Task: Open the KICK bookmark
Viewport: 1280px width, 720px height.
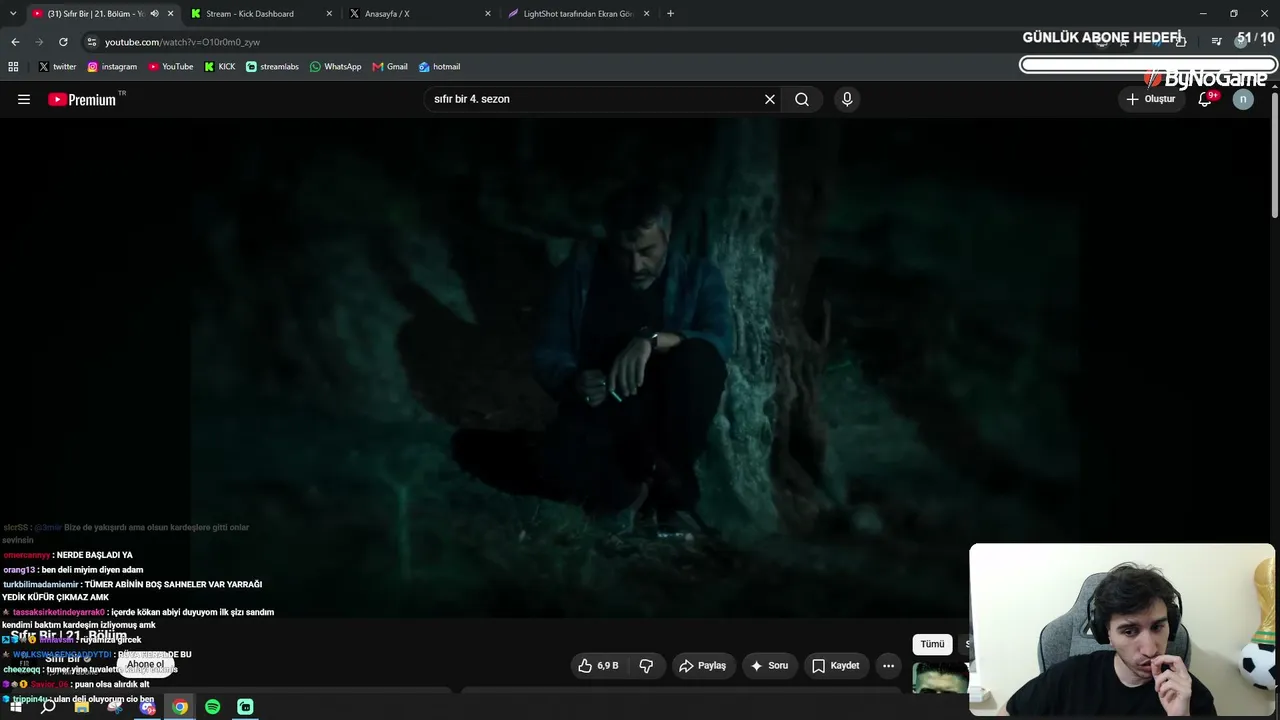Action: pyautogui.click(x=220, y=67)
